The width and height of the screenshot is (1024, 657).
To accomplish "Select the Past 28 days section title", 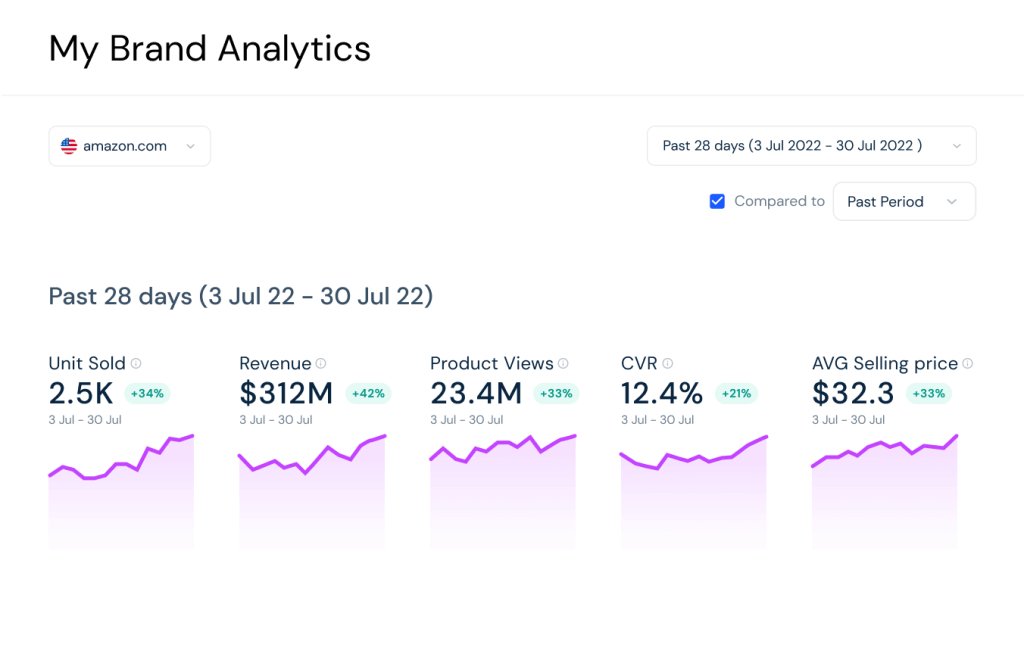I will [x=240, y=296].
